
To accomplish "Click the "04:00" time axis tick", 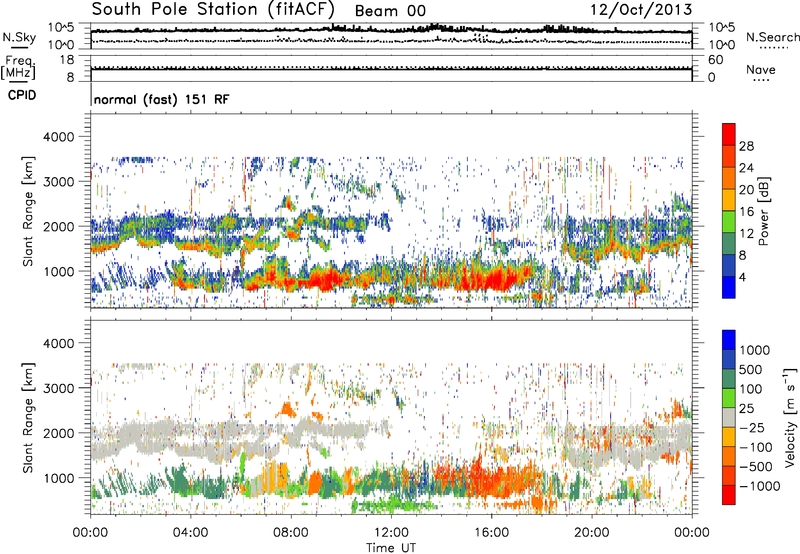I will coord(190,533).
